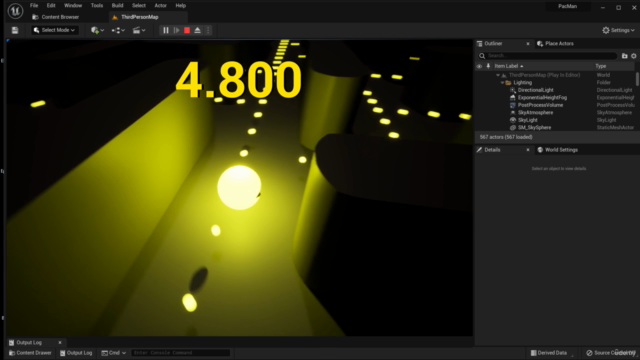This screenshot has height=360, width=640.
Task: Switch to the World Settings tab
Action: coord(557,150)
